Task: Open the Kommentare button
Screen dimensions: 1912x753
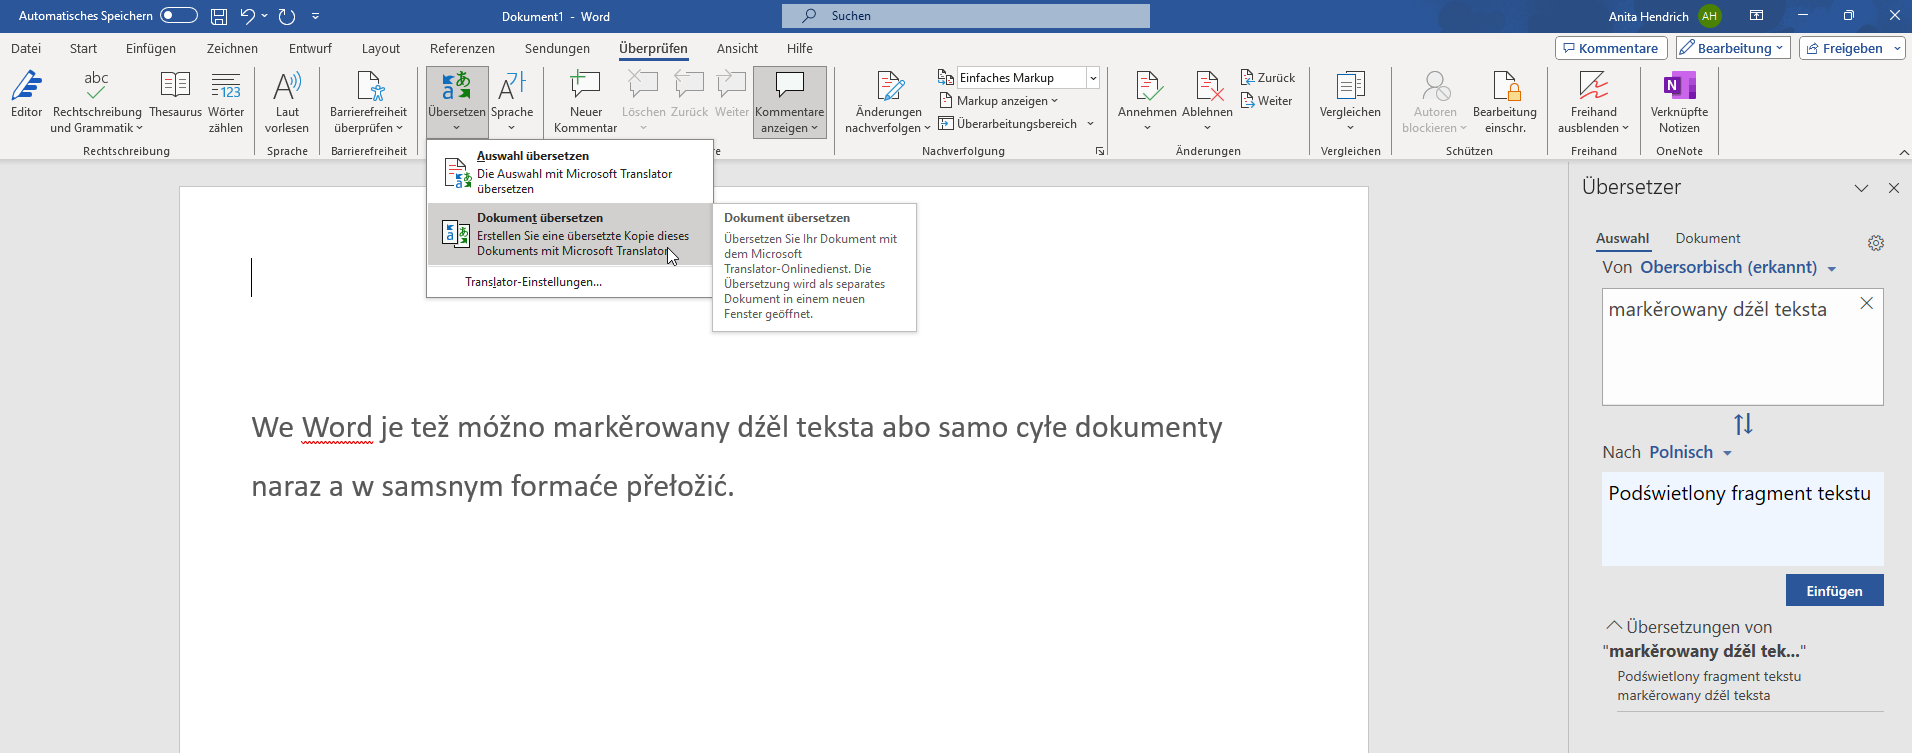Action: click(1610, 48)
